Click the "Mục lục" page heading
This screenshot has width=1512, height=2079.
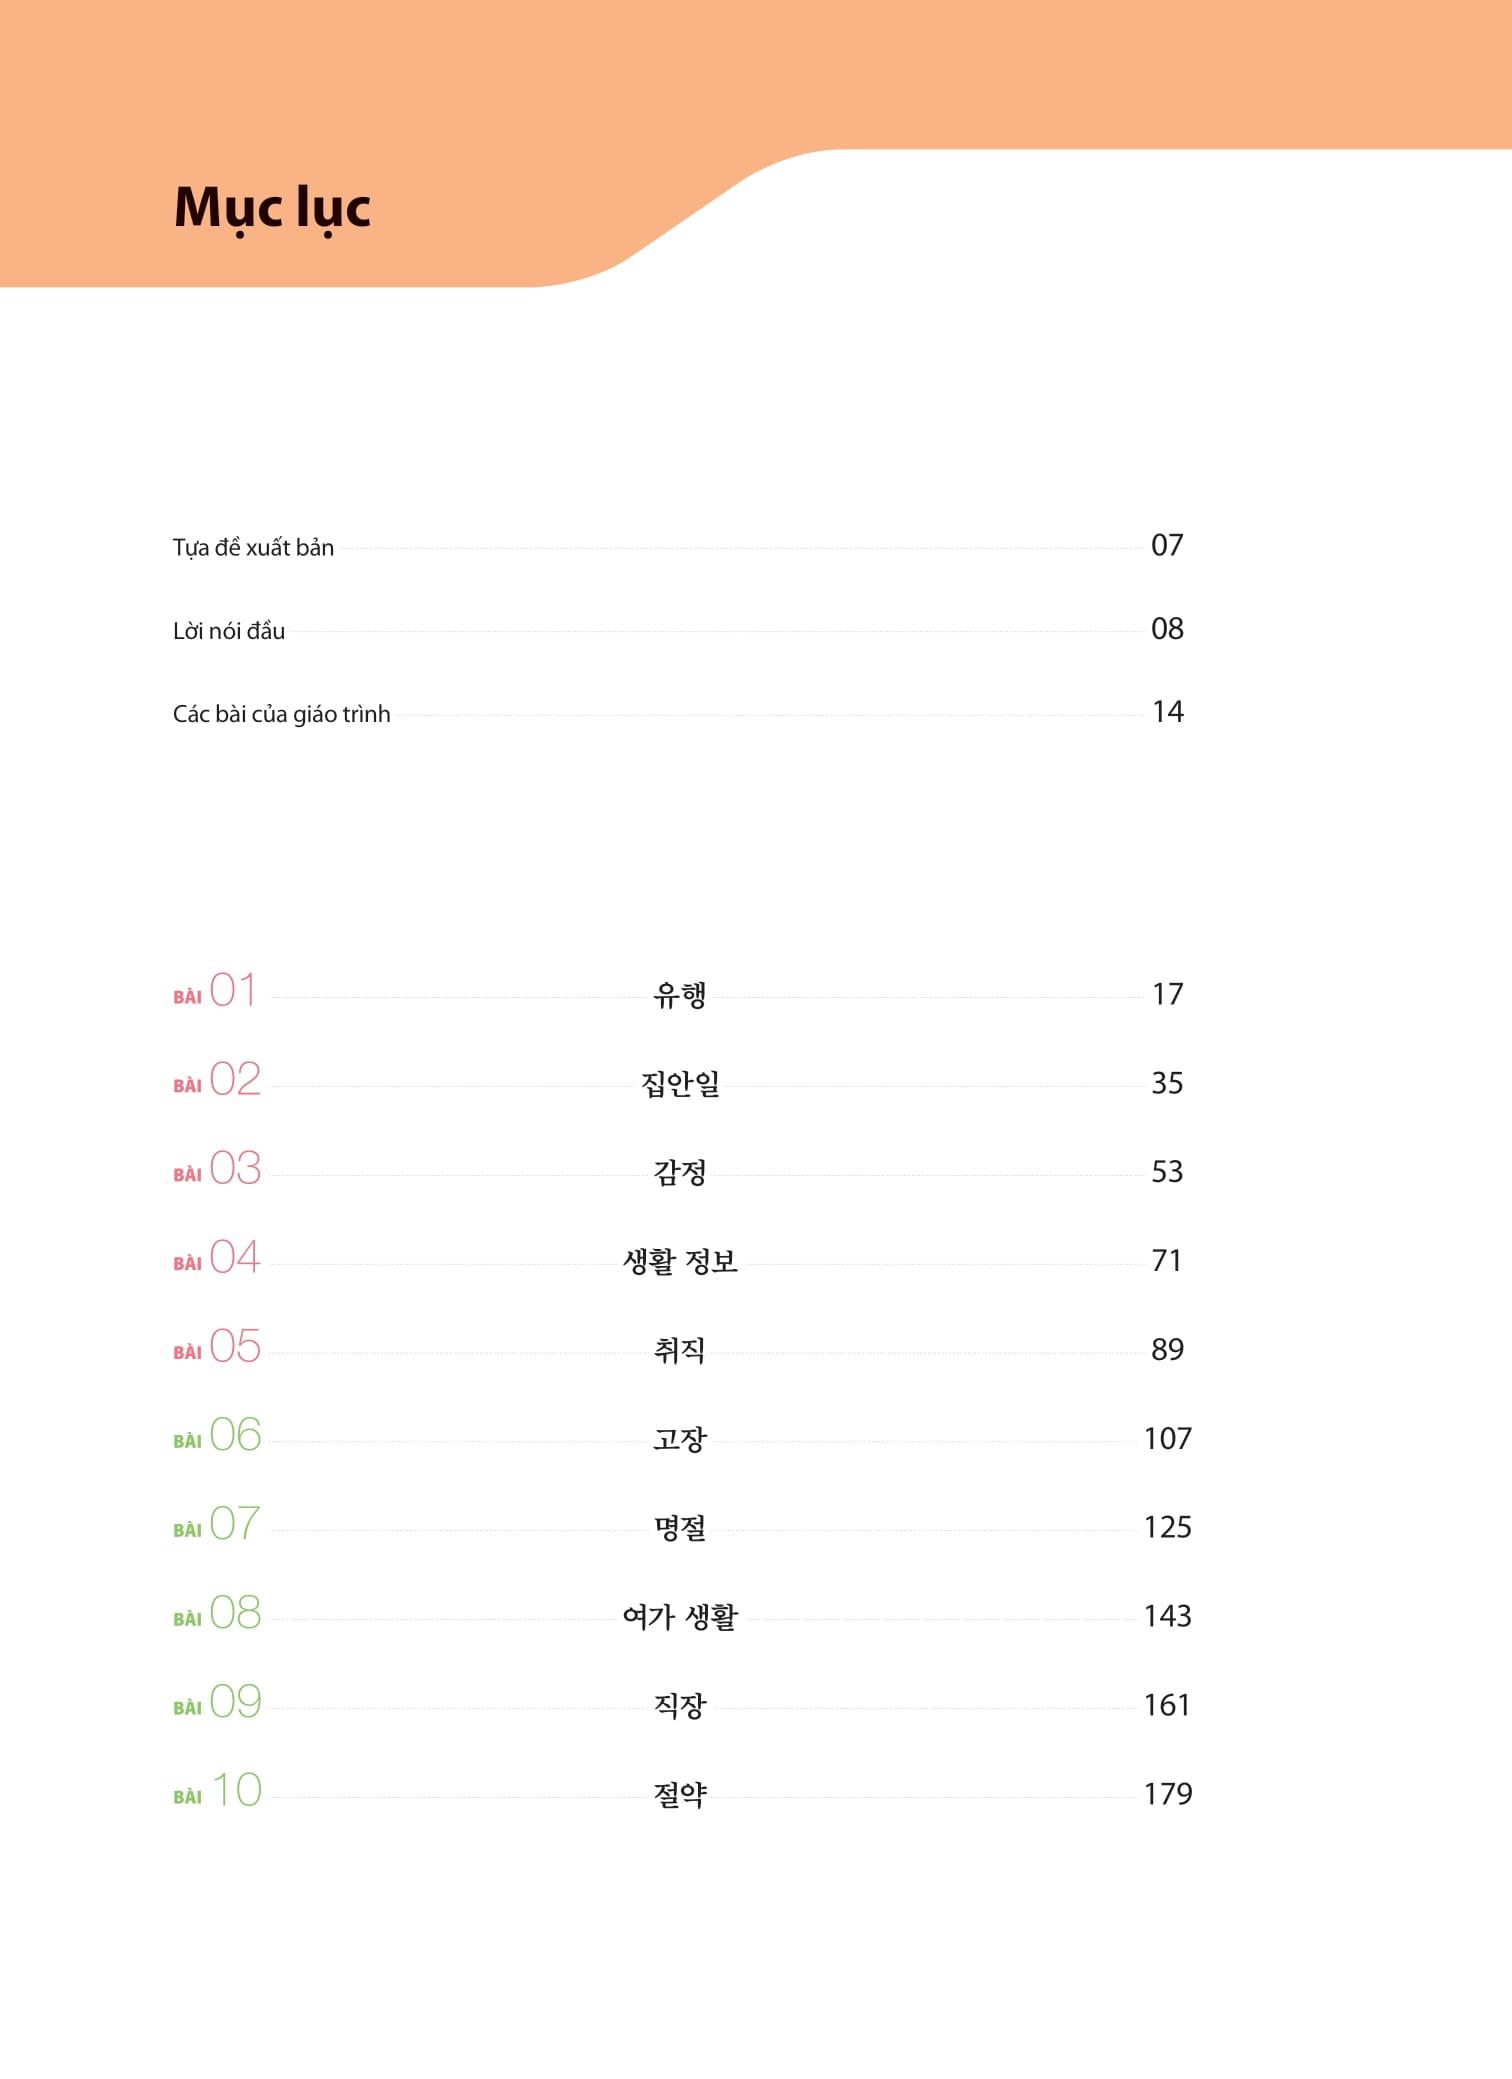tap(272, 208)
